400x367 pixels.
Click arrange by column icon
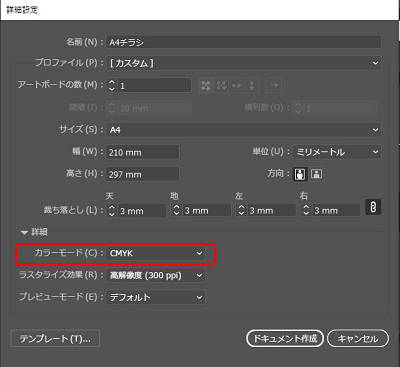[252, 86]
